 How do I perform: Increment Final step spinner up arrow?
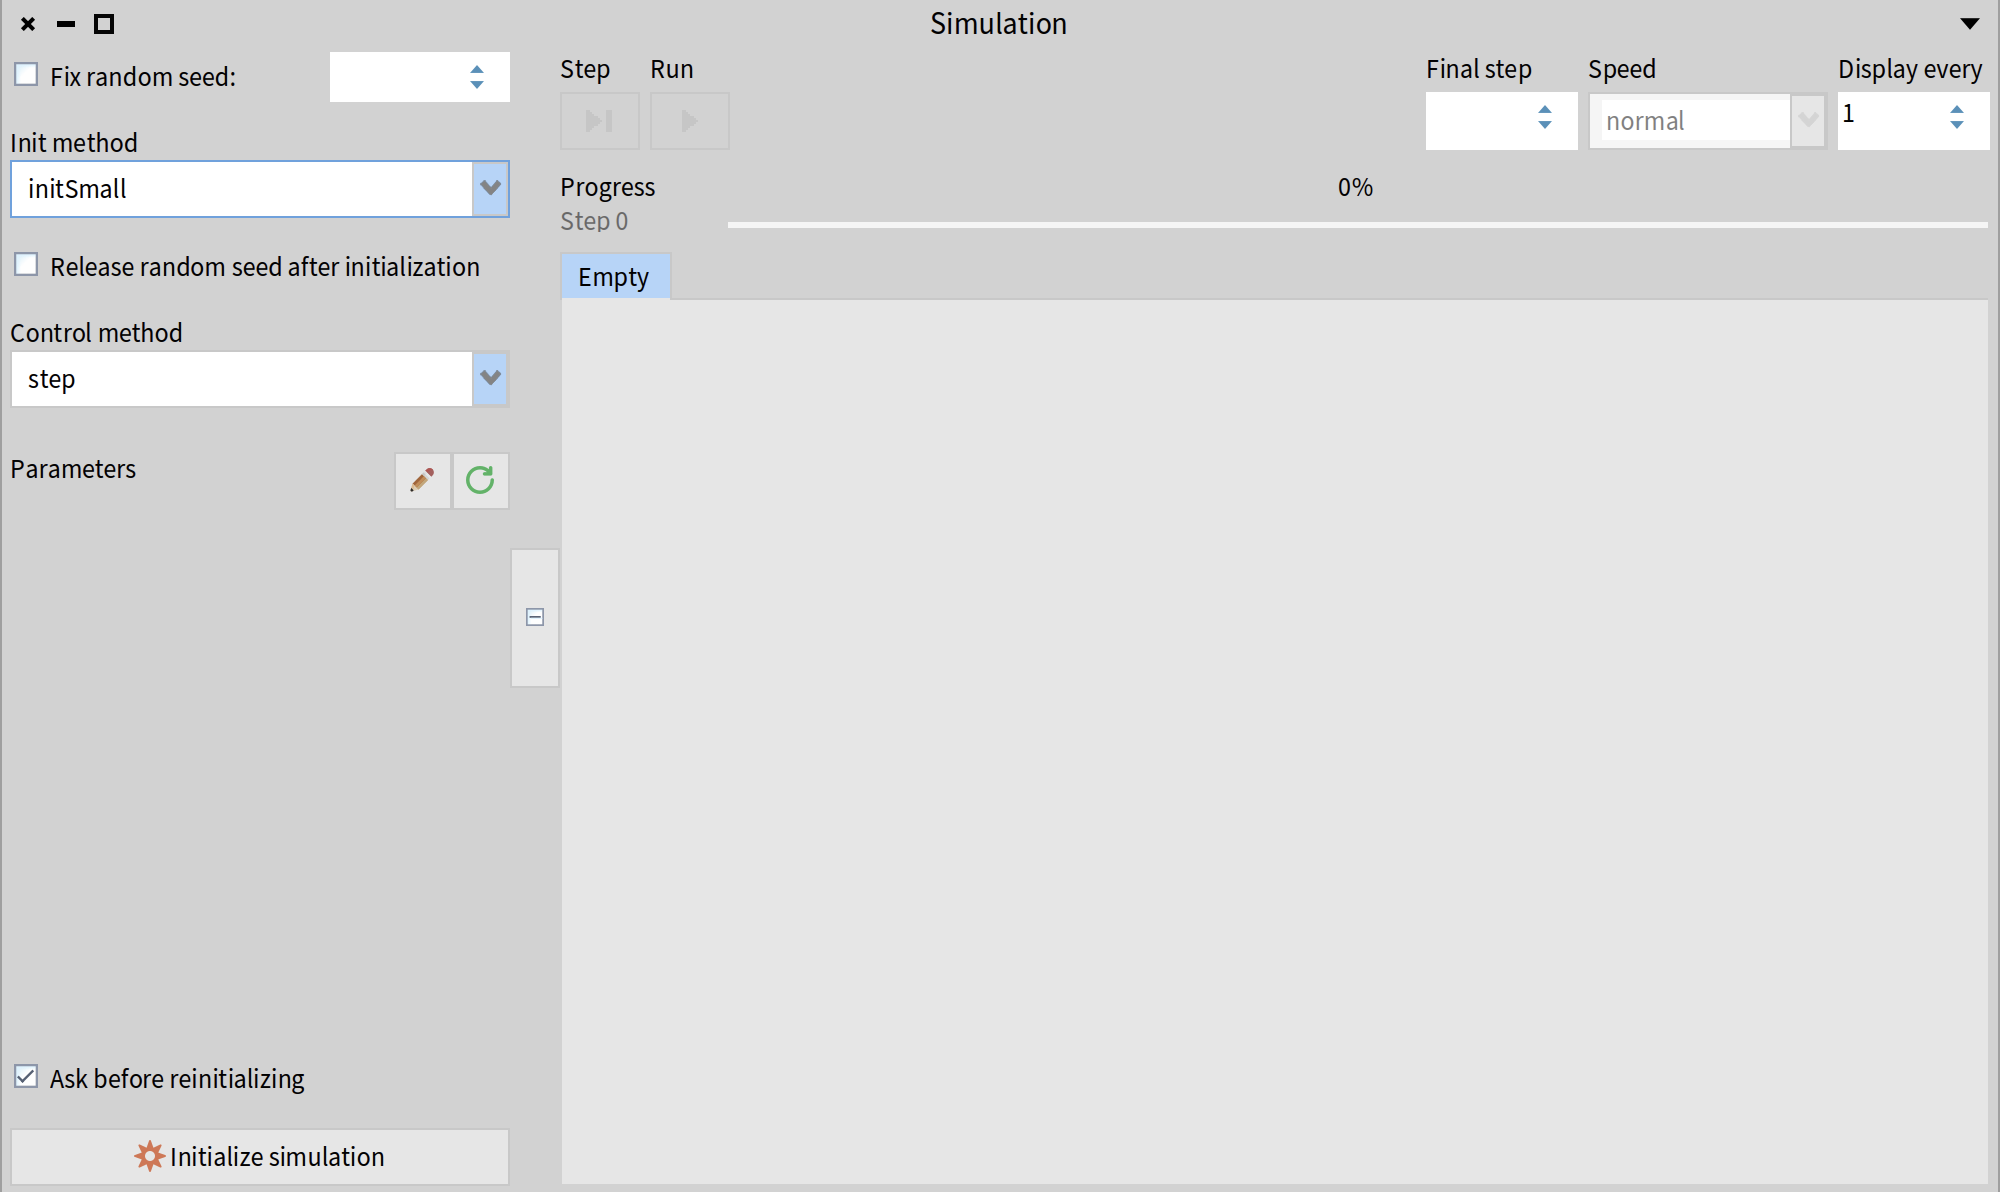pyautogui.click(x=1545, y=109)
